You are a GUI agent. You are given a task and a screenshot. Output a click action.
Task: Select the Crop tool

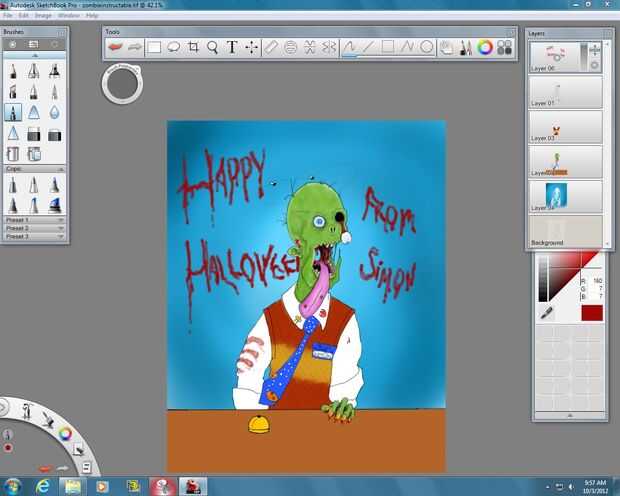point(193,47)
